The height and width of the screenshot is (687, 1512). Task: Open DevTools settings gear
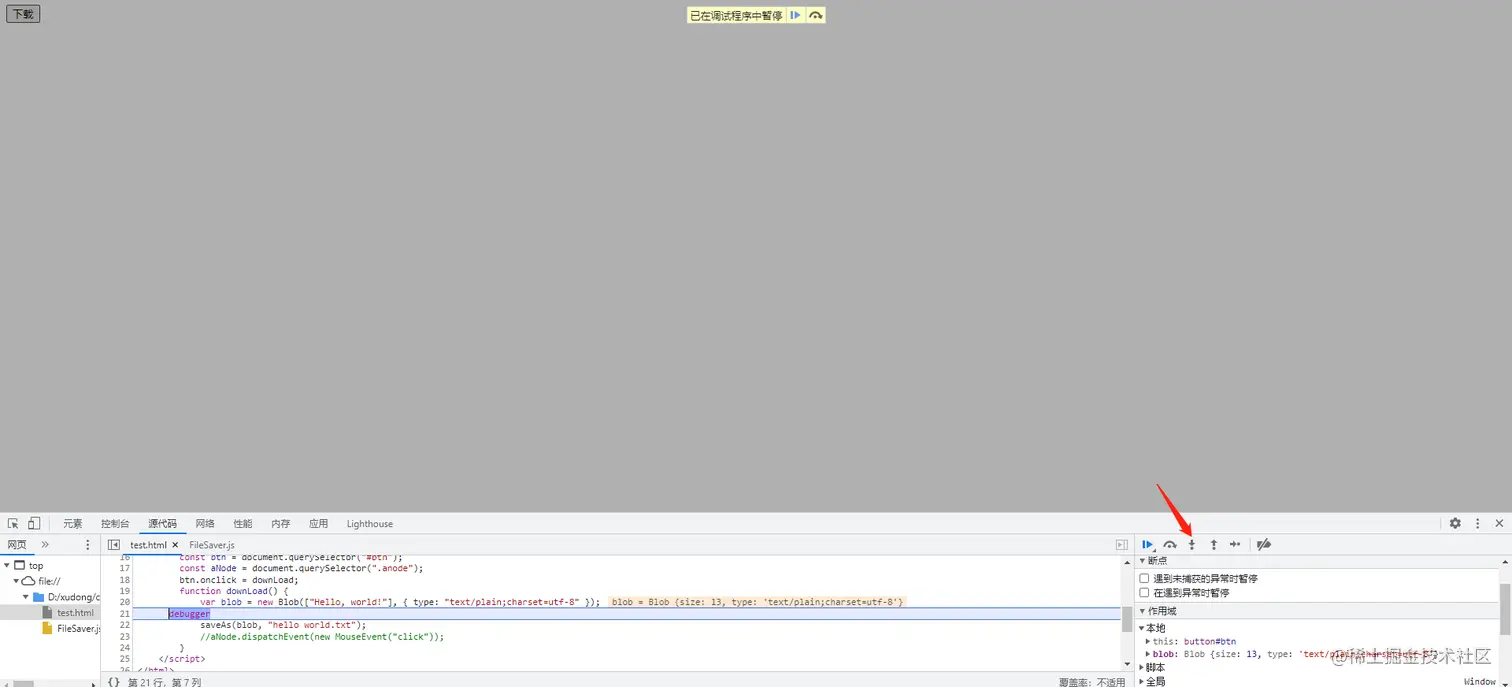coord(1455,523)
